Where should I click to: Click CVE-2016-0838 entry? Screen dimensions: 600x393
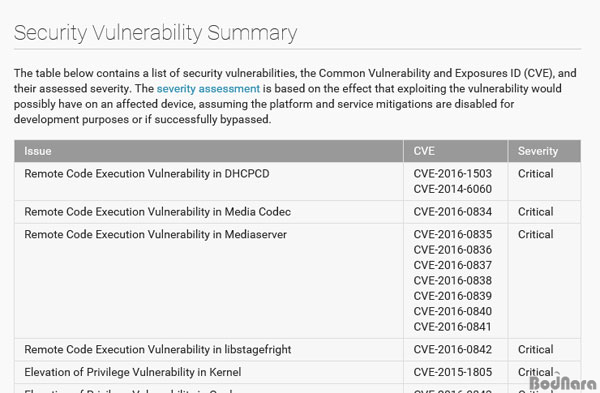(452, 280)
